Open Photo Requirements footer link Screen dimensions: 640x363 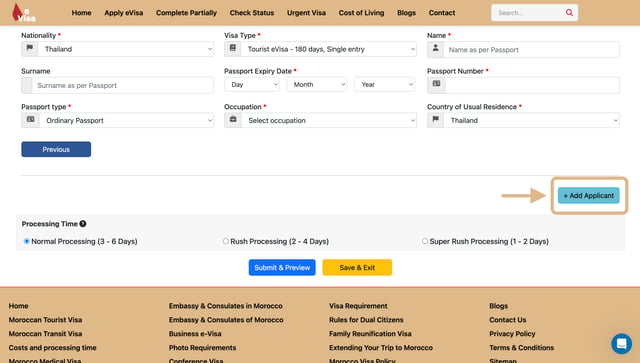pyautogui.click(x=202, y=347)
